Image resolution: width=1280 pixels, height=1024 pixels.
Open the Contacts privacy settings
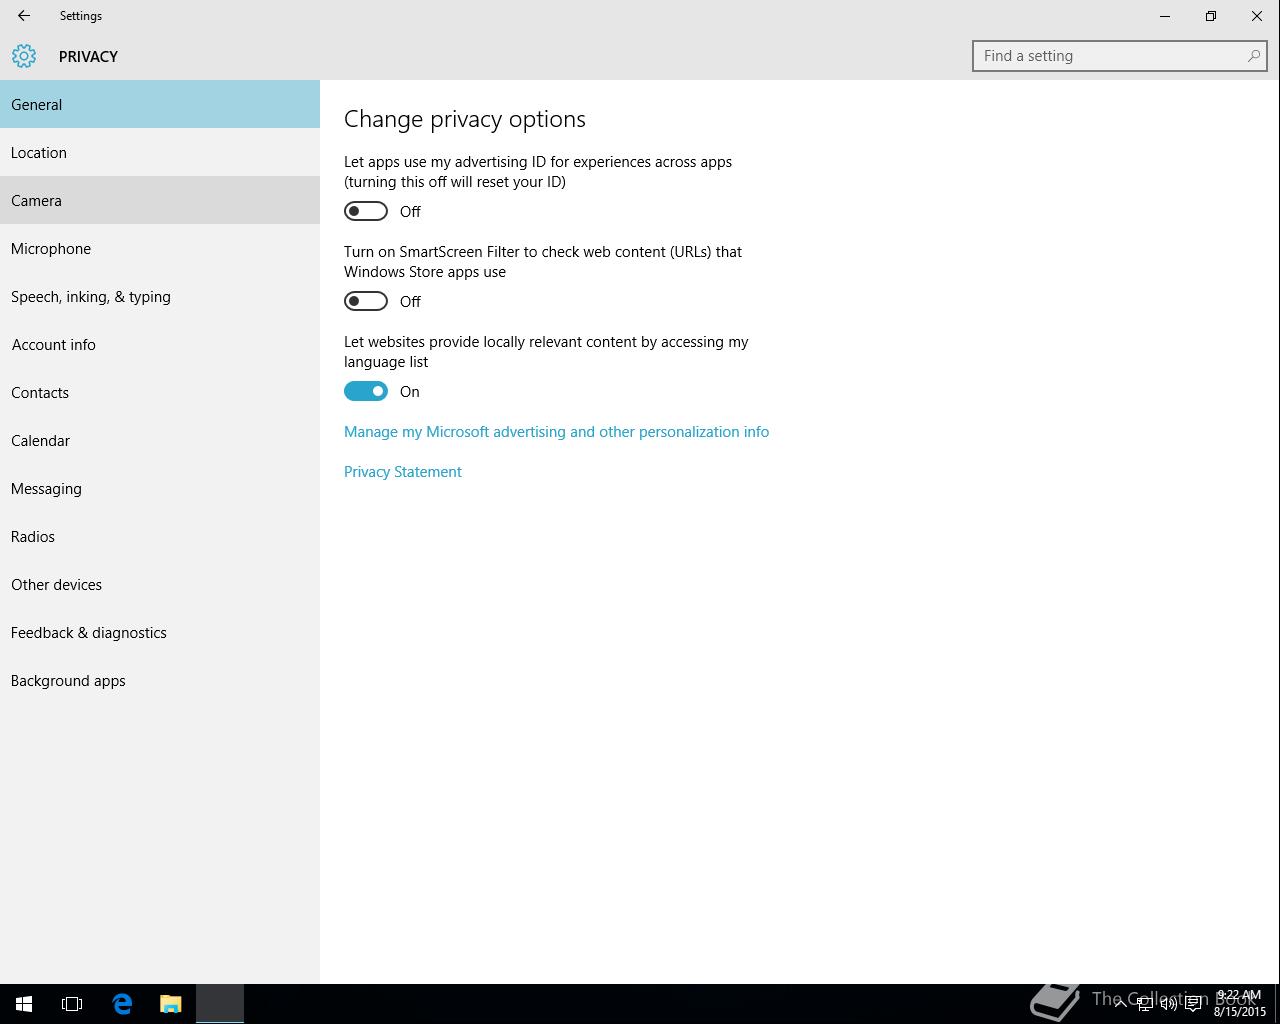click(160, 392)
